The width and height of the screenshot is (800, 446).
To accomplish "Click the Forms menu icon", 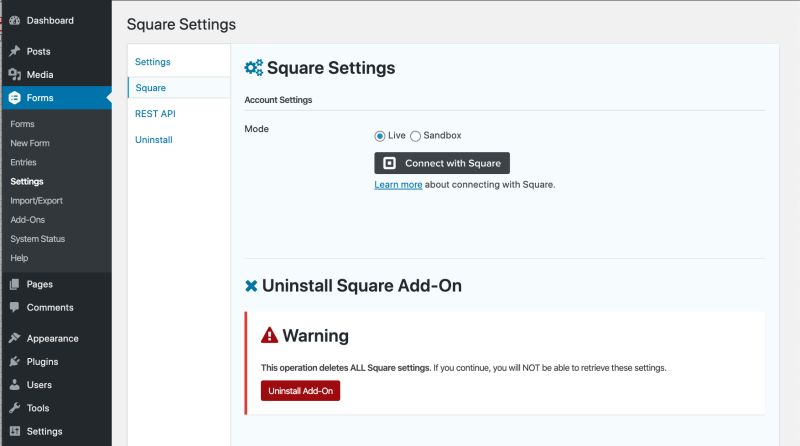I will [15, 97].
